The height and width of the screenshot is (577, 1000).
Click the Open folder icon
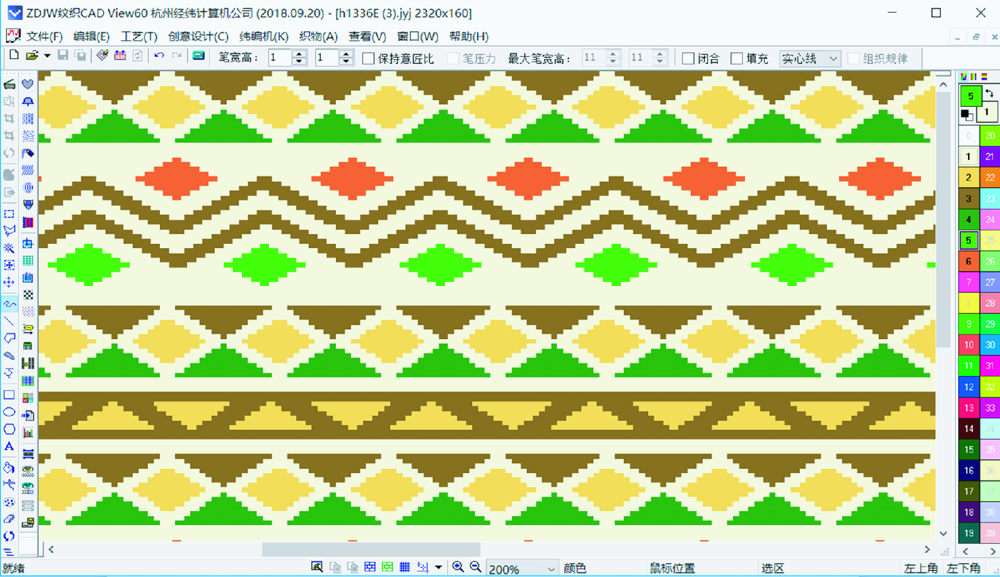coord(31,57)
